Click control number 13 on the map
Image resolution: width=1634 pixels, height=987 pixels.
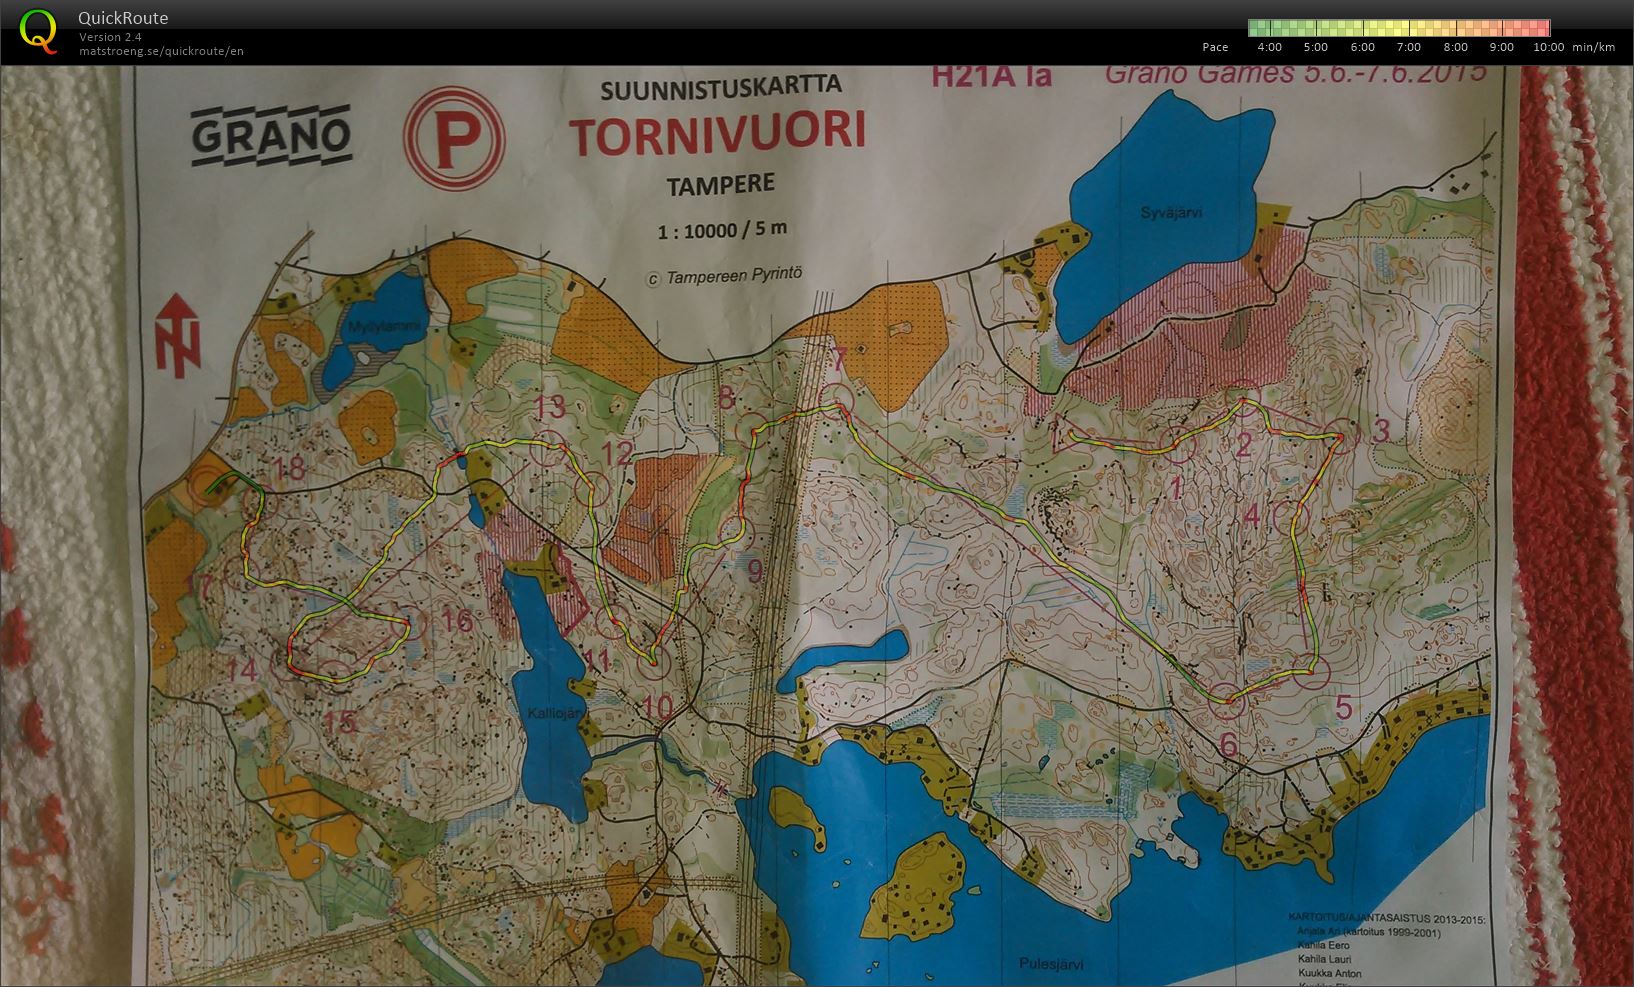tap(549, 407)
